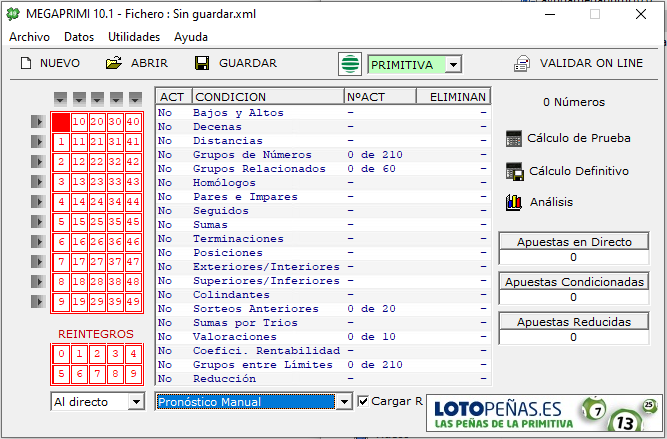667x439 pixels.
Task: Click the VALIDAR ON LINE printer icon
Action: pos(522,63)
